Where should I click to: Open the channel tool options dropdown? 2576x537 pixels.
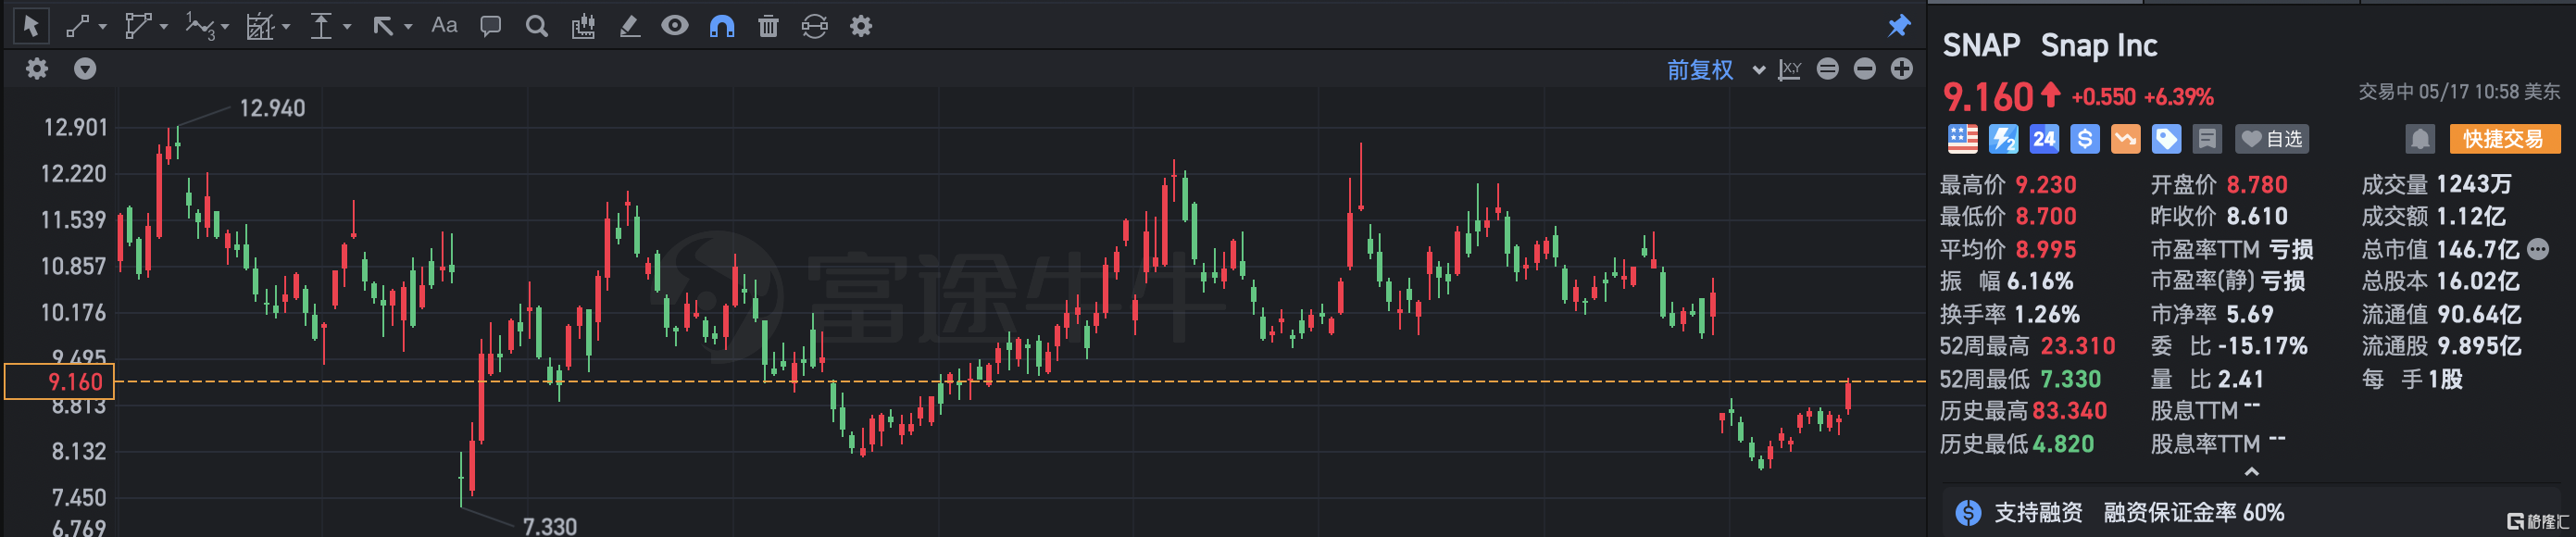286,27
